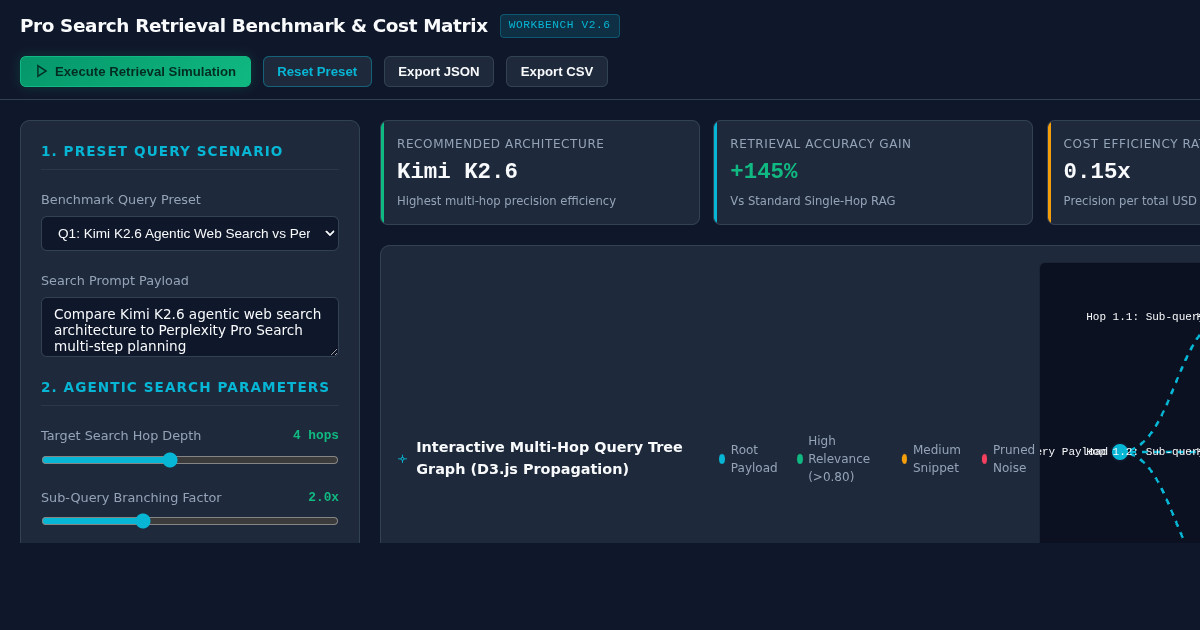1200x630 pixels.
Task: Click the graph icon beside Interactive Multi-Hop title
Action: (x=403, y=459)
